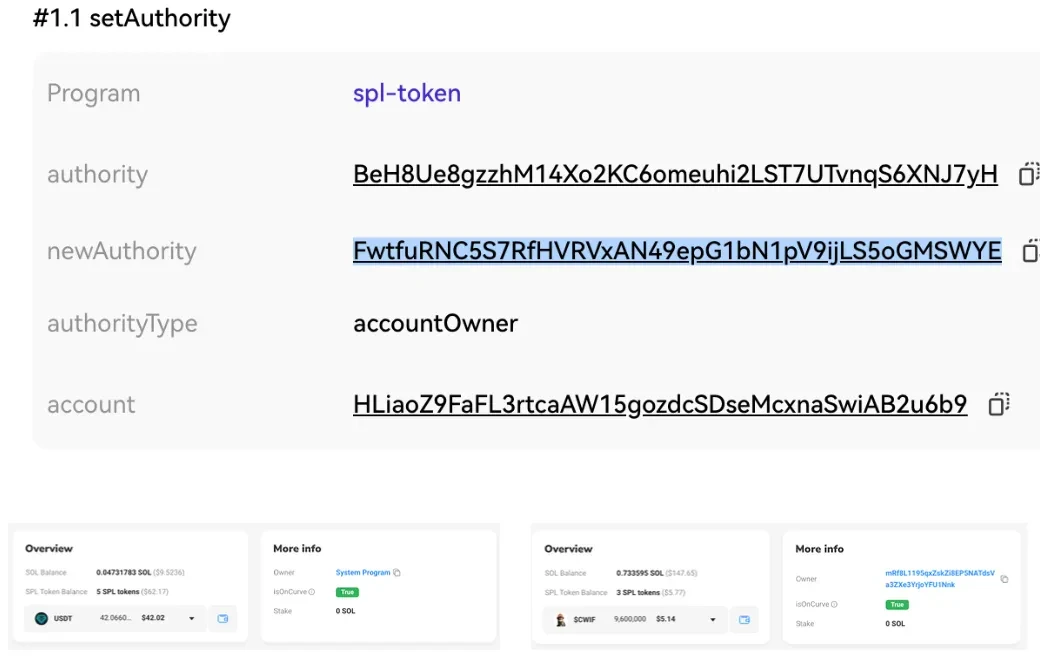Copy the newAuthority address
1040x660 pixels.
[x=1030, y=251]
